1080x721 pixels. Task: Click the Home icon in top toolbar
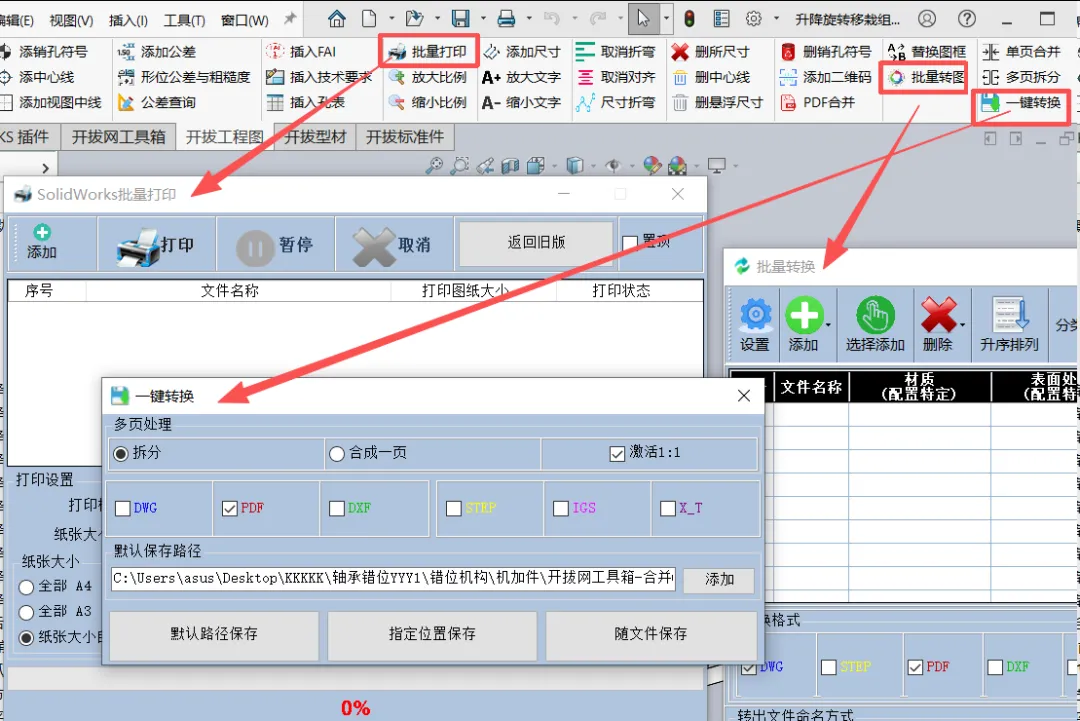coord(337,19)
